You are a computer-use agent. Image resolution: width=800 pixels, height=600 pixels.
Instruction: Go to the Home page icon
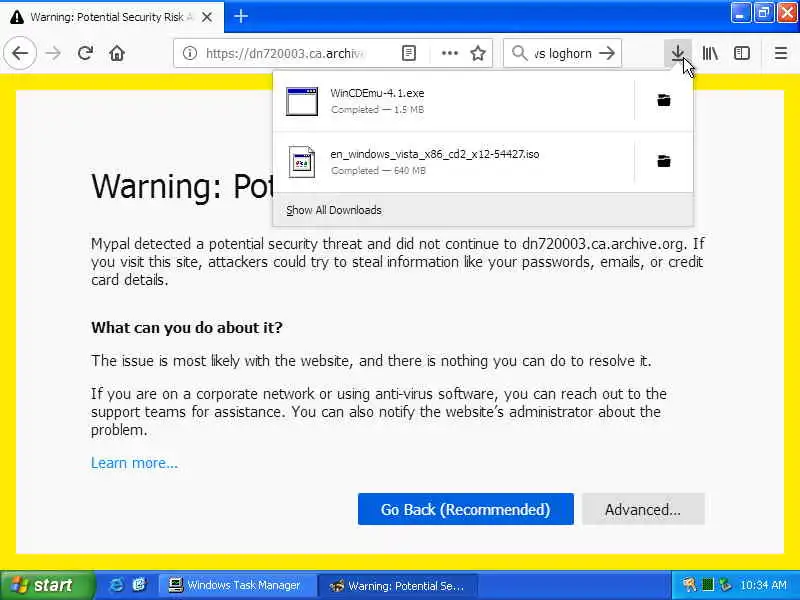pyautogui.click(x=117, y=53)
